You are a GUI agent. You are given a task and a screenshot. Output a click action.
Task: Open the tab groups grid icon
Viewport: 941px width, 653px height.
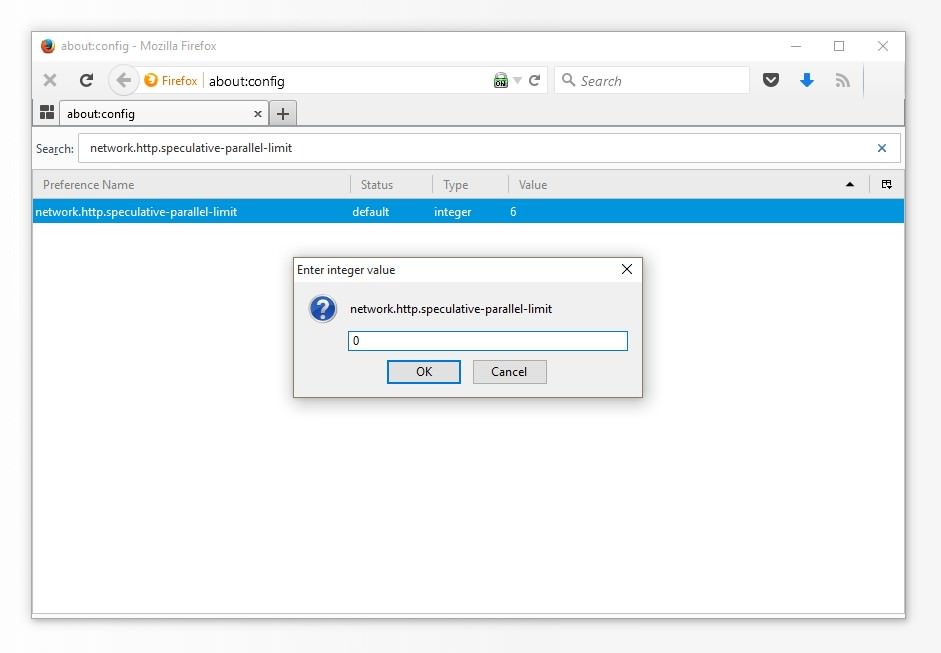[47, 113]
